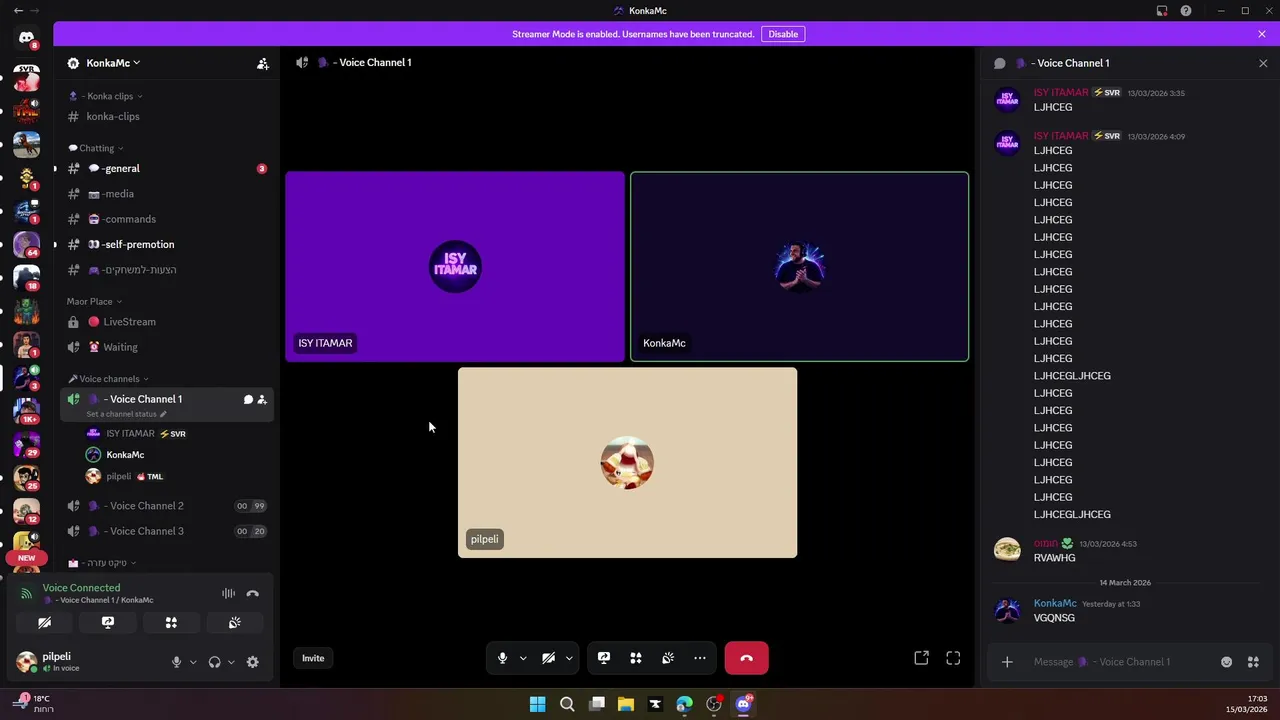Toggle camera in the call control bar
This screenshot has width=1280, height=720.
point(548,658)
